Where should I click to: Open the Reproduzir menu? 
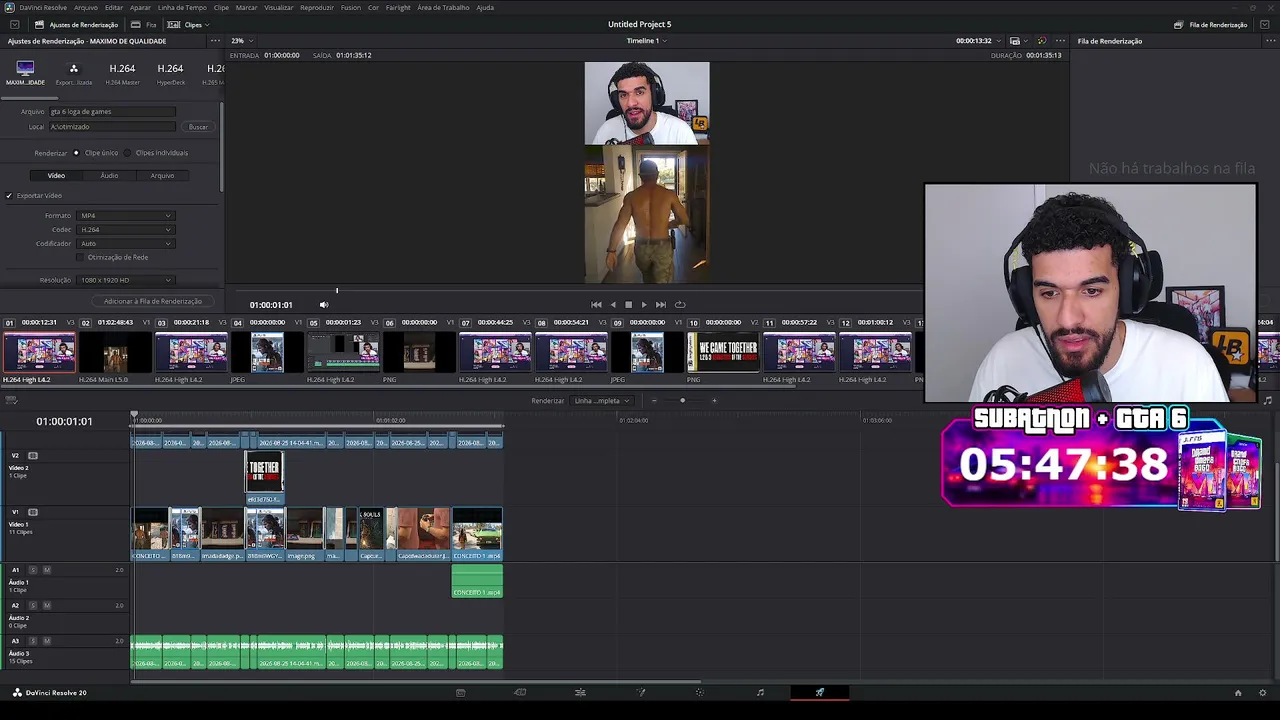pyautogui.click(x=317, y=8)
